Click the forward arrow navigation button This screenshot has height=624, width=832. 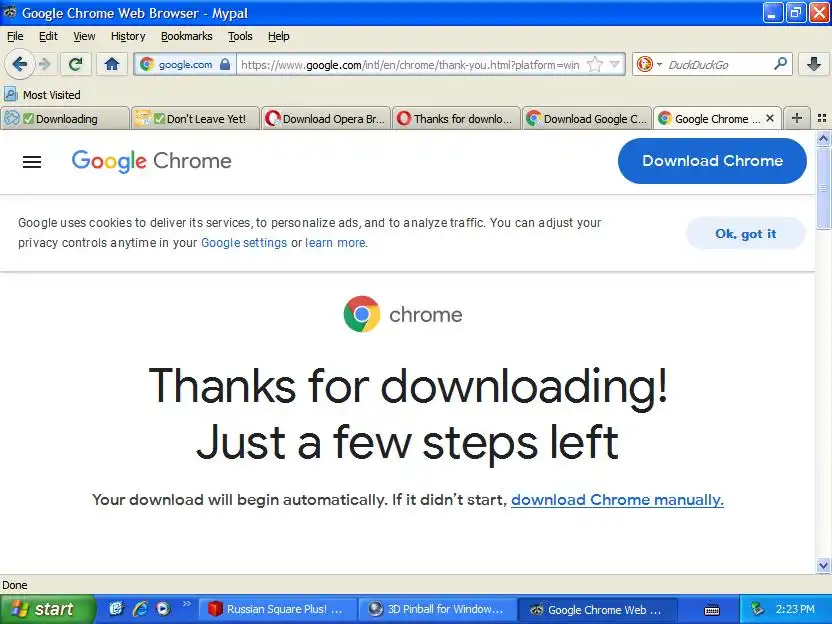click(x=45, y=65)
